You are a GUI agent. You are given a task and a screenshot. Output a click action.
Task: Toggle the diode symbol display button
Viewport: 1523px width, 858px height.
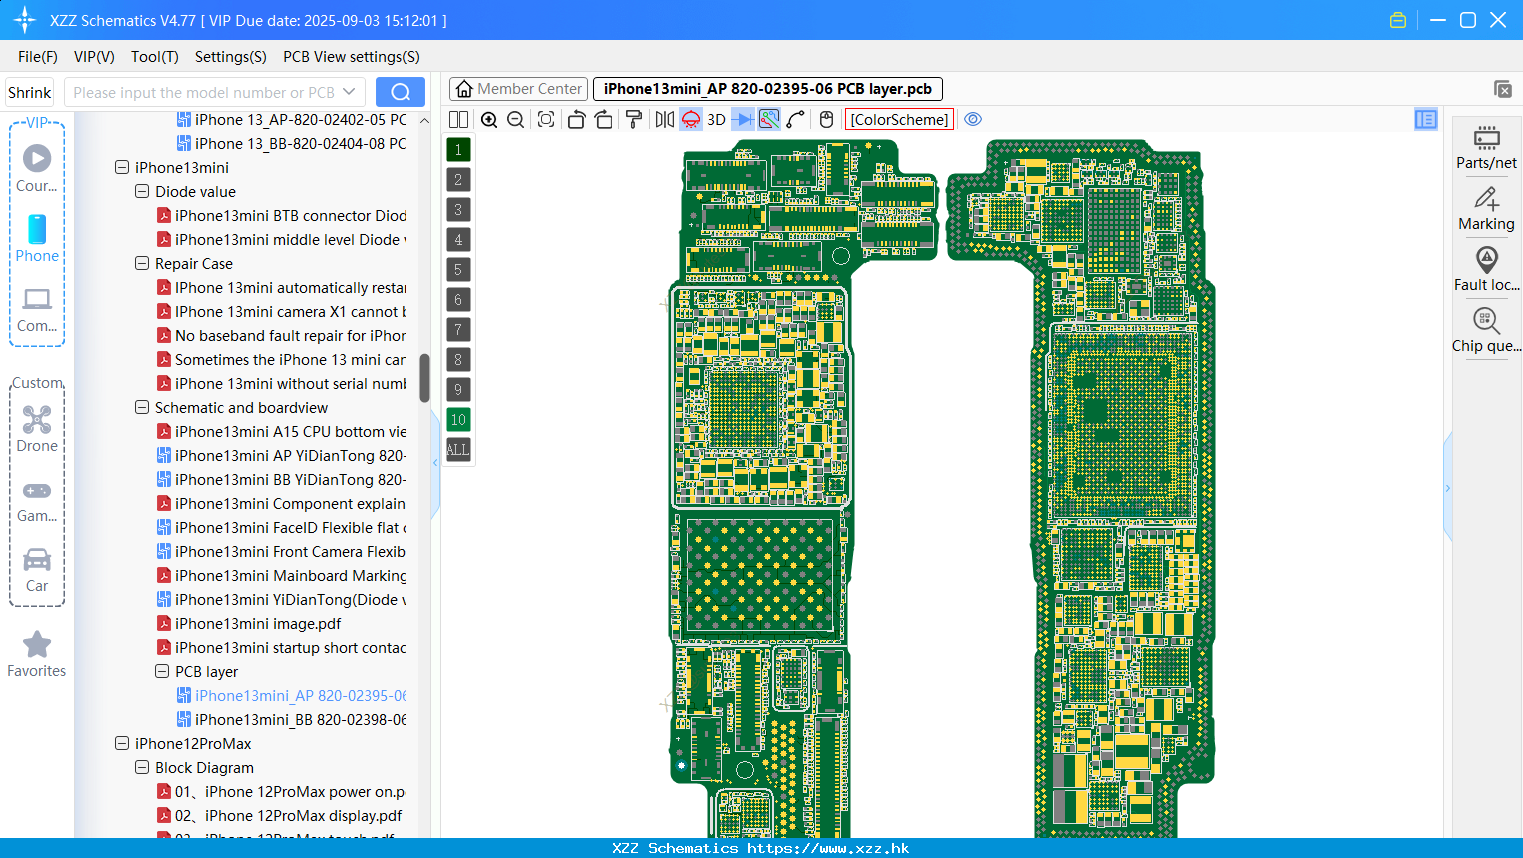tap(742, 120)
